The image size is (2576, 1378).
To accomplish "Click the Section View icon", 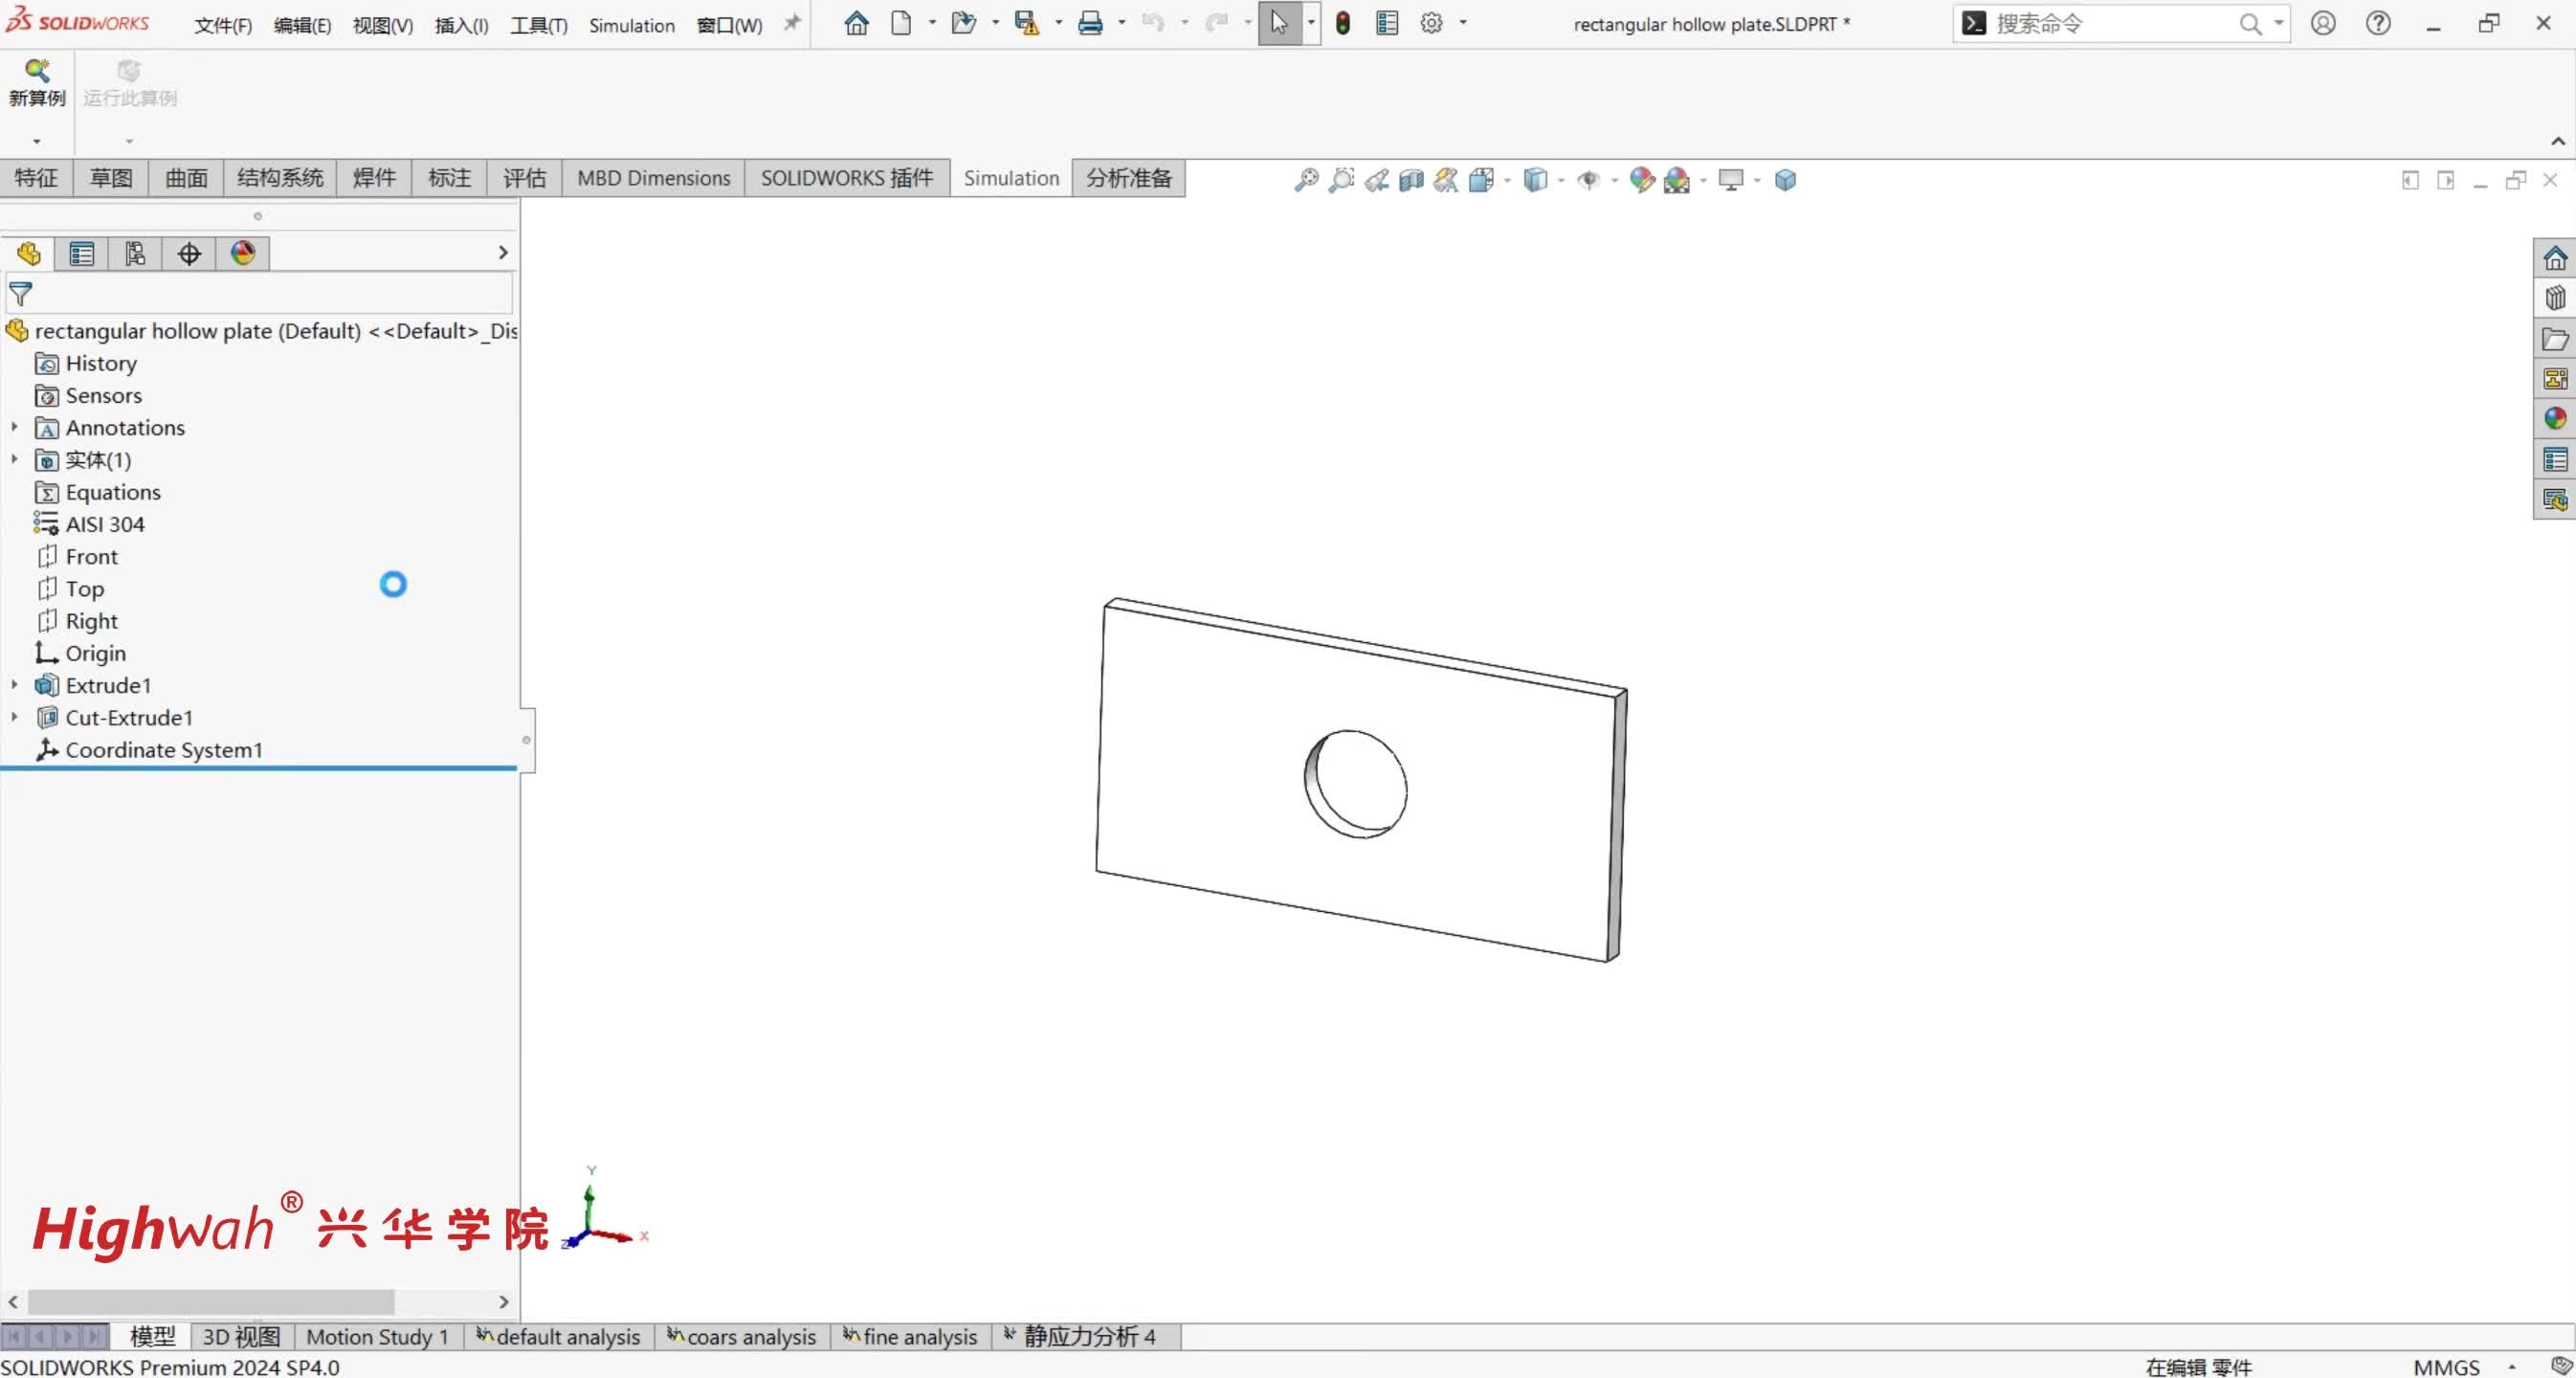I will (1411, 180).
